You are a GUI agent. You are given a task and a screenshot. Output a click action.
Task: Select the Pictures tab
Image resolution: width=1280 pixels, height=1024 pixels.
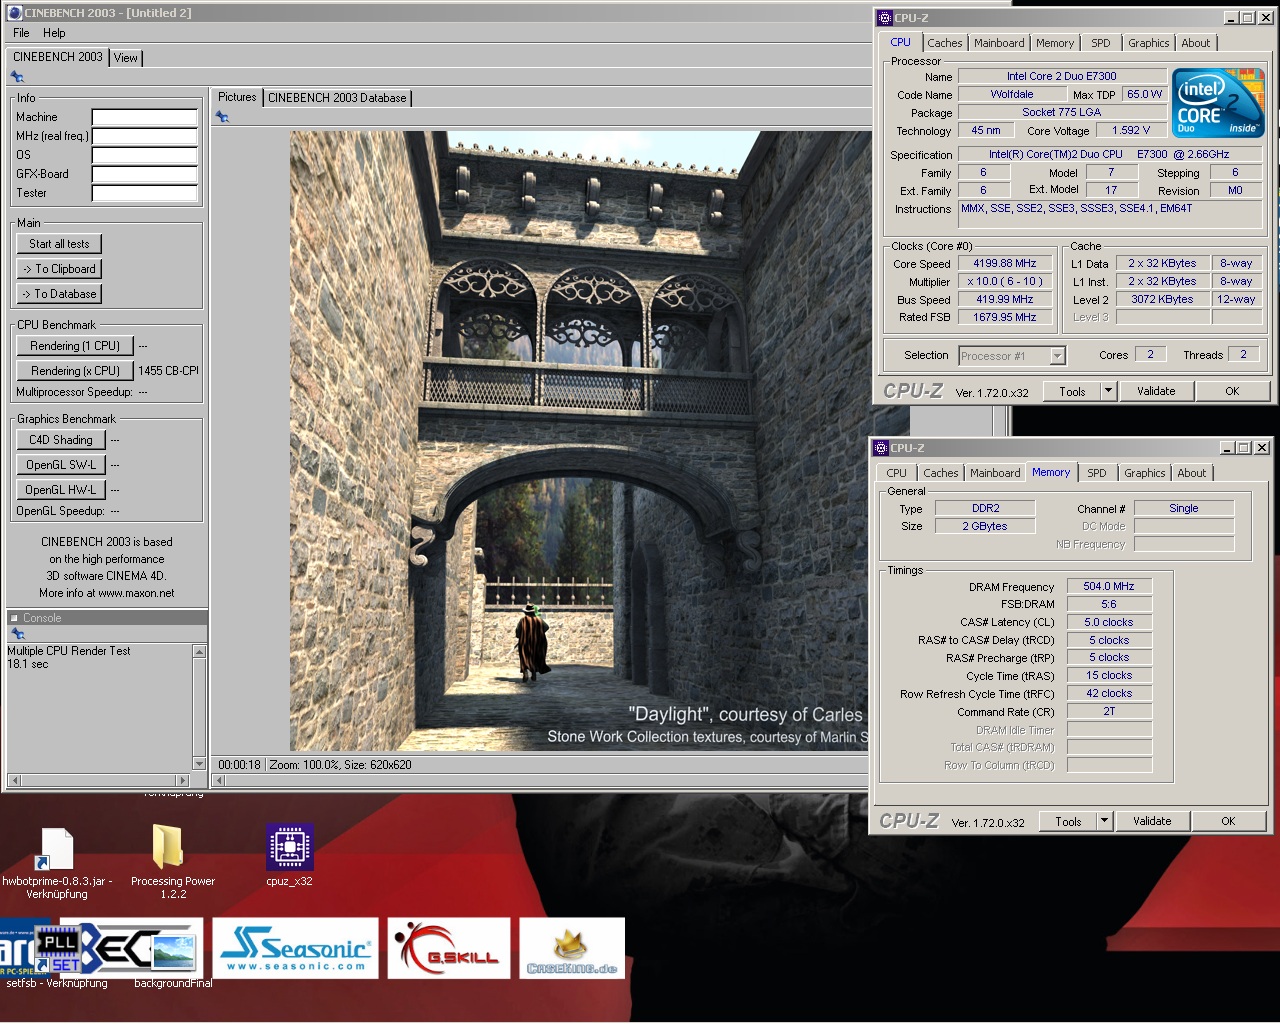click(237, 97)
